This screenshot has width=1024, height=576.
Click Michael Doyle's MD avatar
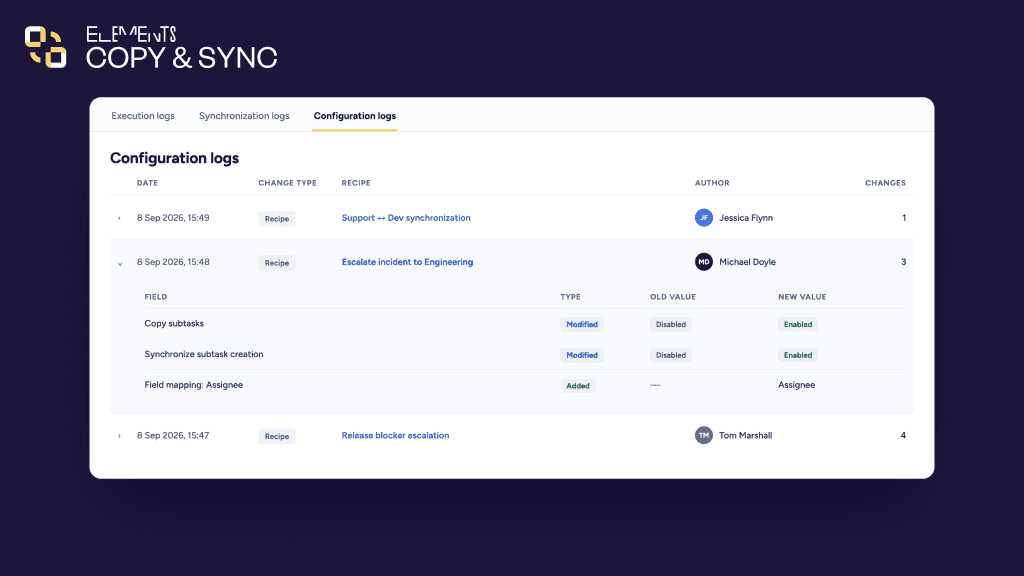(x=703, y=262)
